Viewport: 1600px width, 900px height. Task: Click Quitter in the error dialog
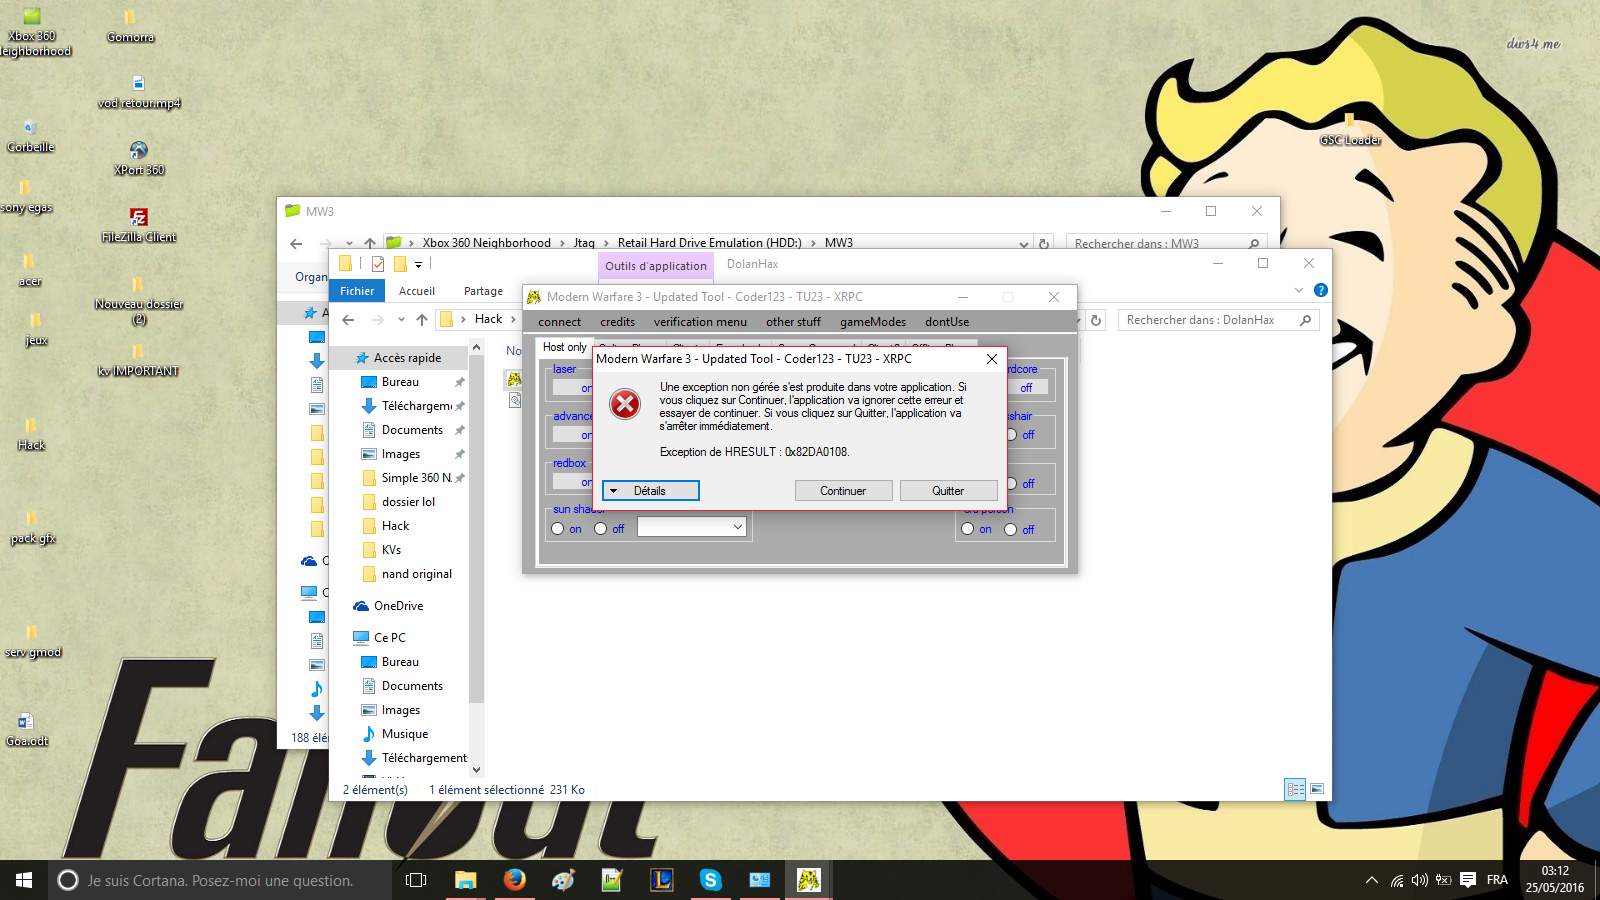tap(948, 491)
